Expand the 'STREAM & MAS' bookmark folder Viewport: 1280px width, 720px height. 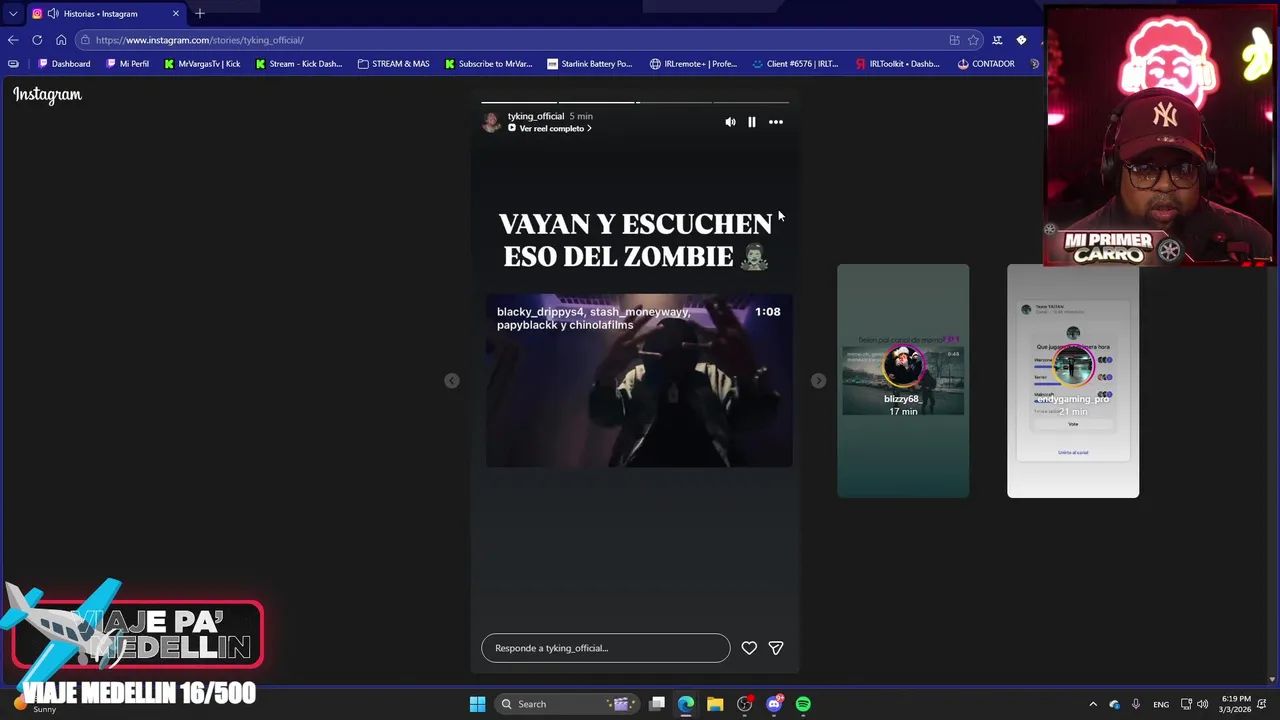coord(393,64)
